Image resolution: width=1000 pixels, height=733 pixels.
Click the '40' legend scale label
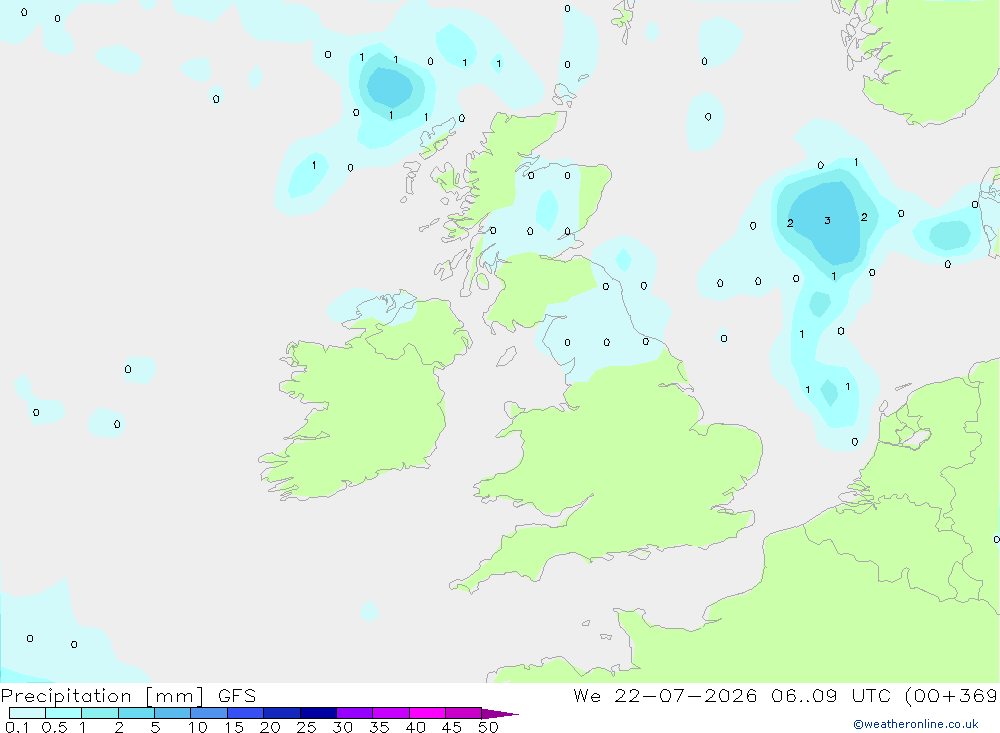click(416, 727)
